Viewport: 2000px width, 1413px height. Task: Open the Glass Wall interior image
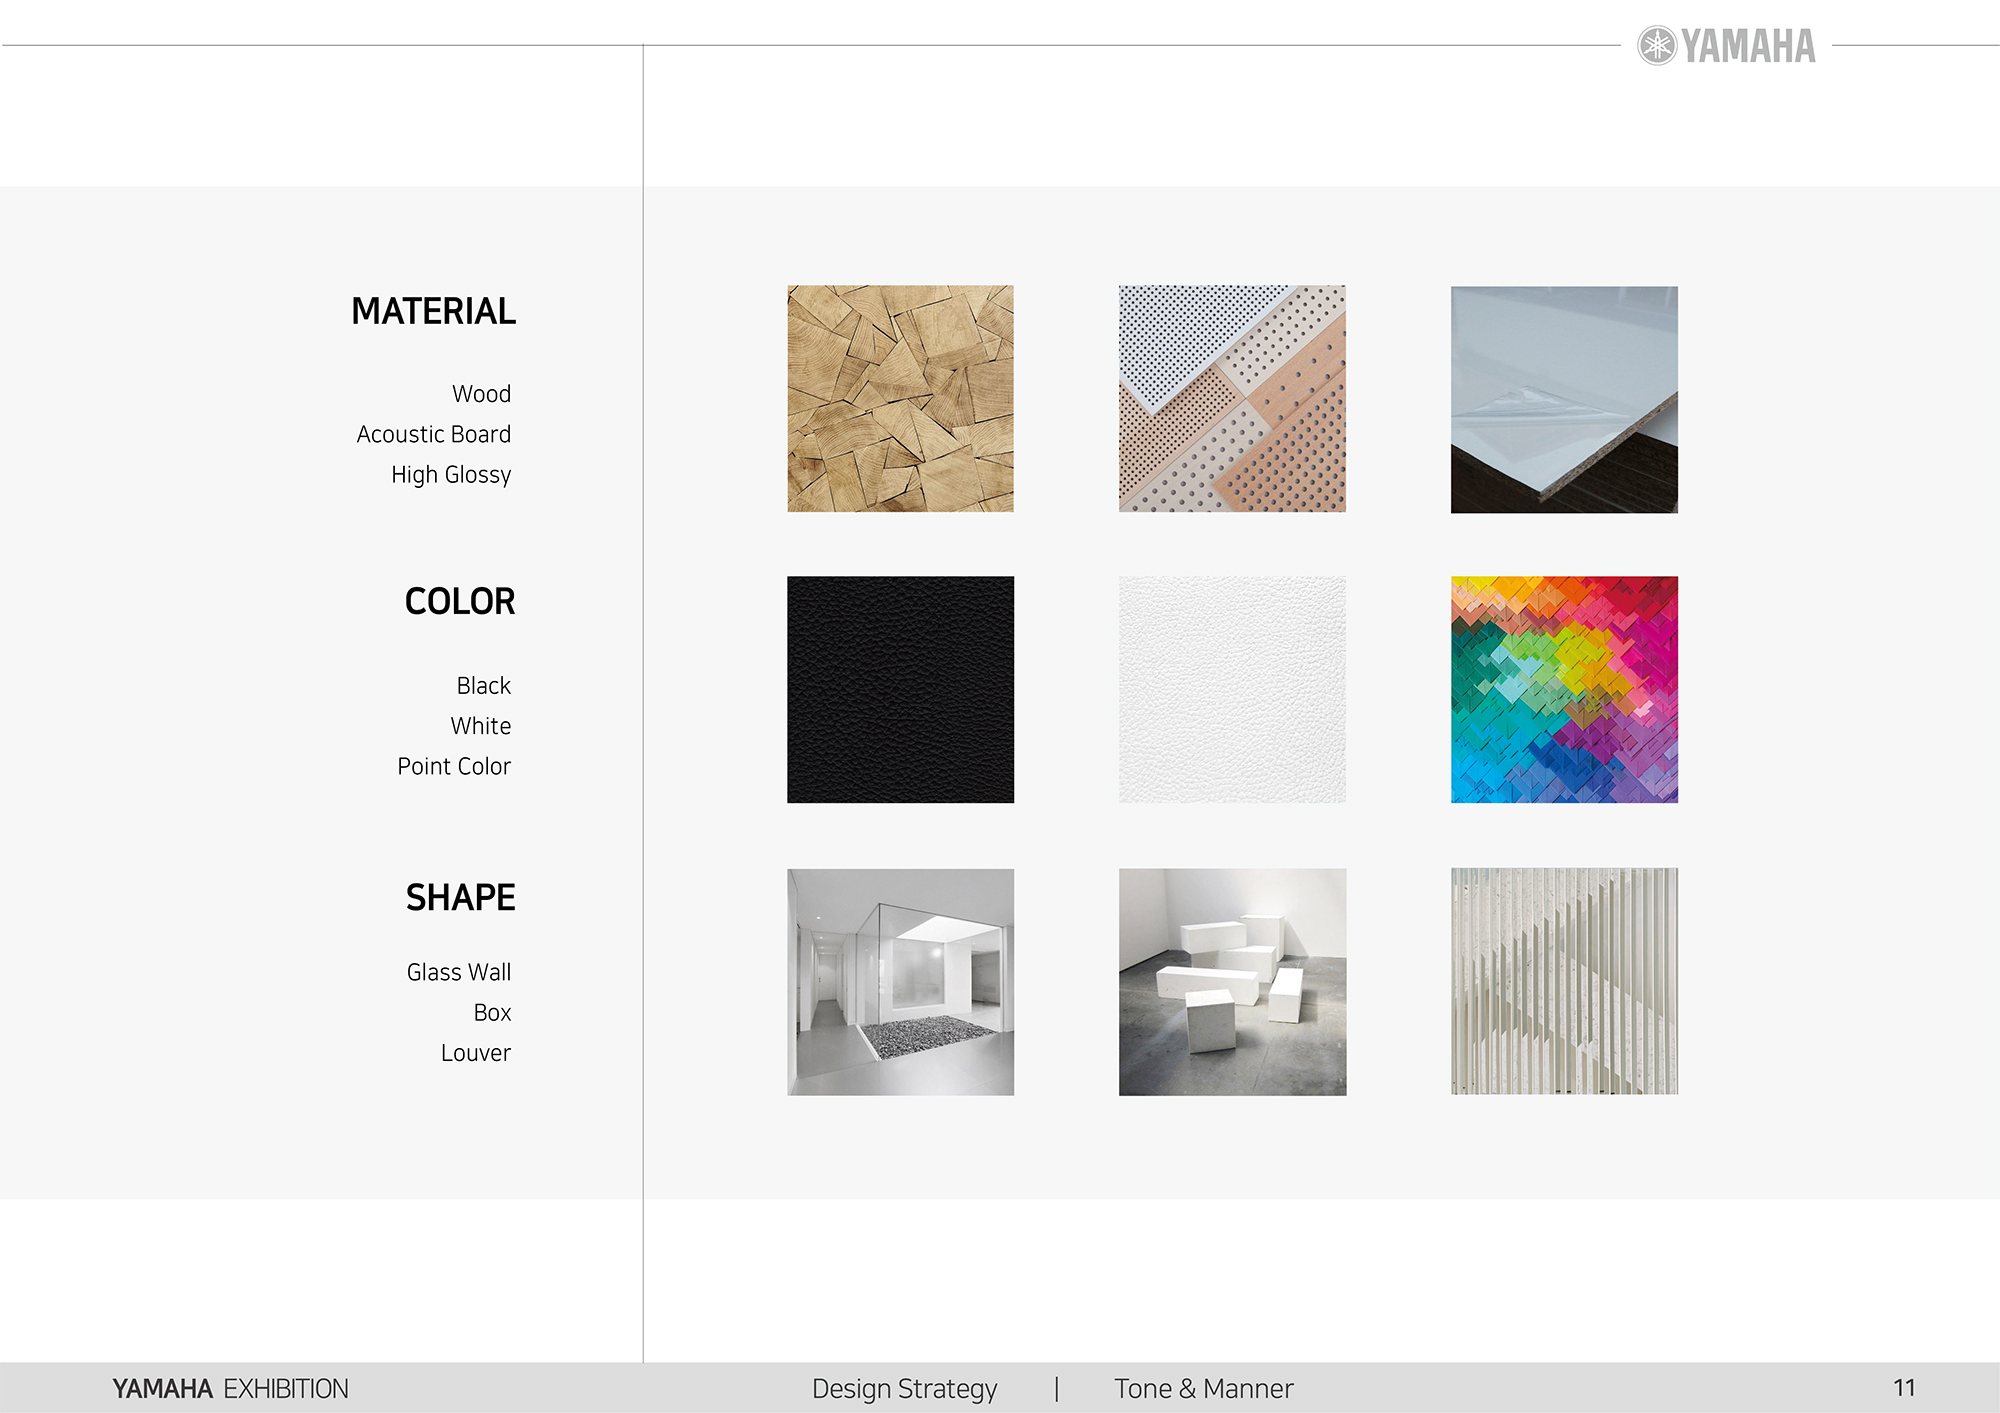click(x=900, y=982)
